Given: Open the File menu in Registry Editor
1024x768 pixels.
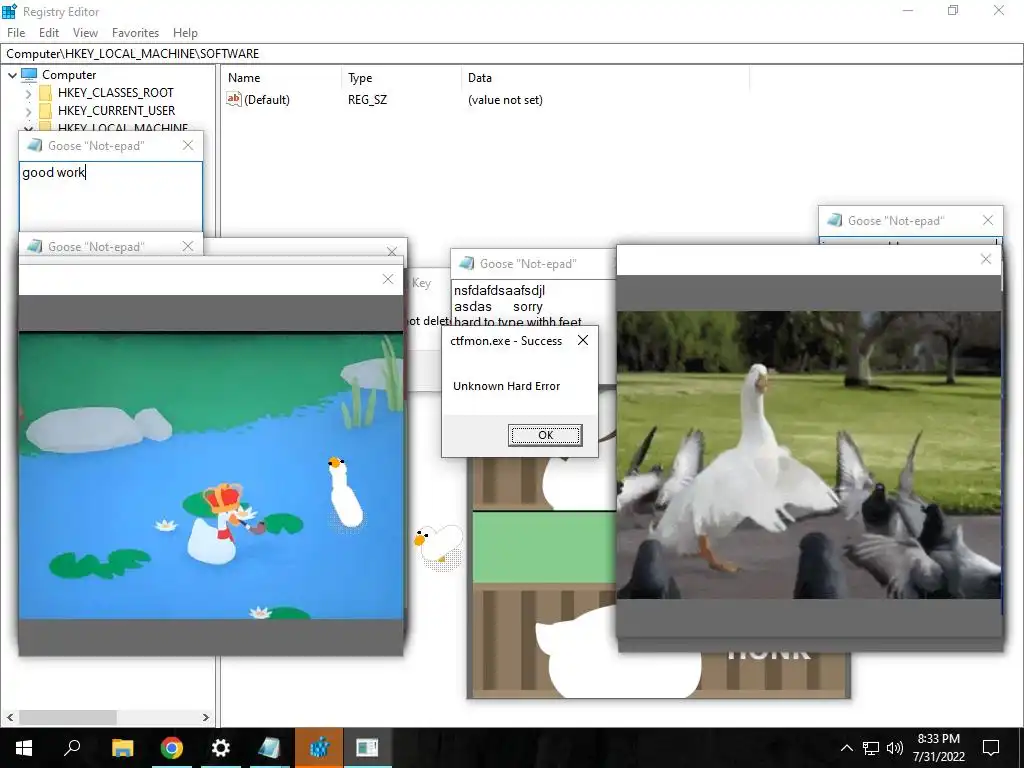Looking at the screenshot, I should [x=16, y=33].
